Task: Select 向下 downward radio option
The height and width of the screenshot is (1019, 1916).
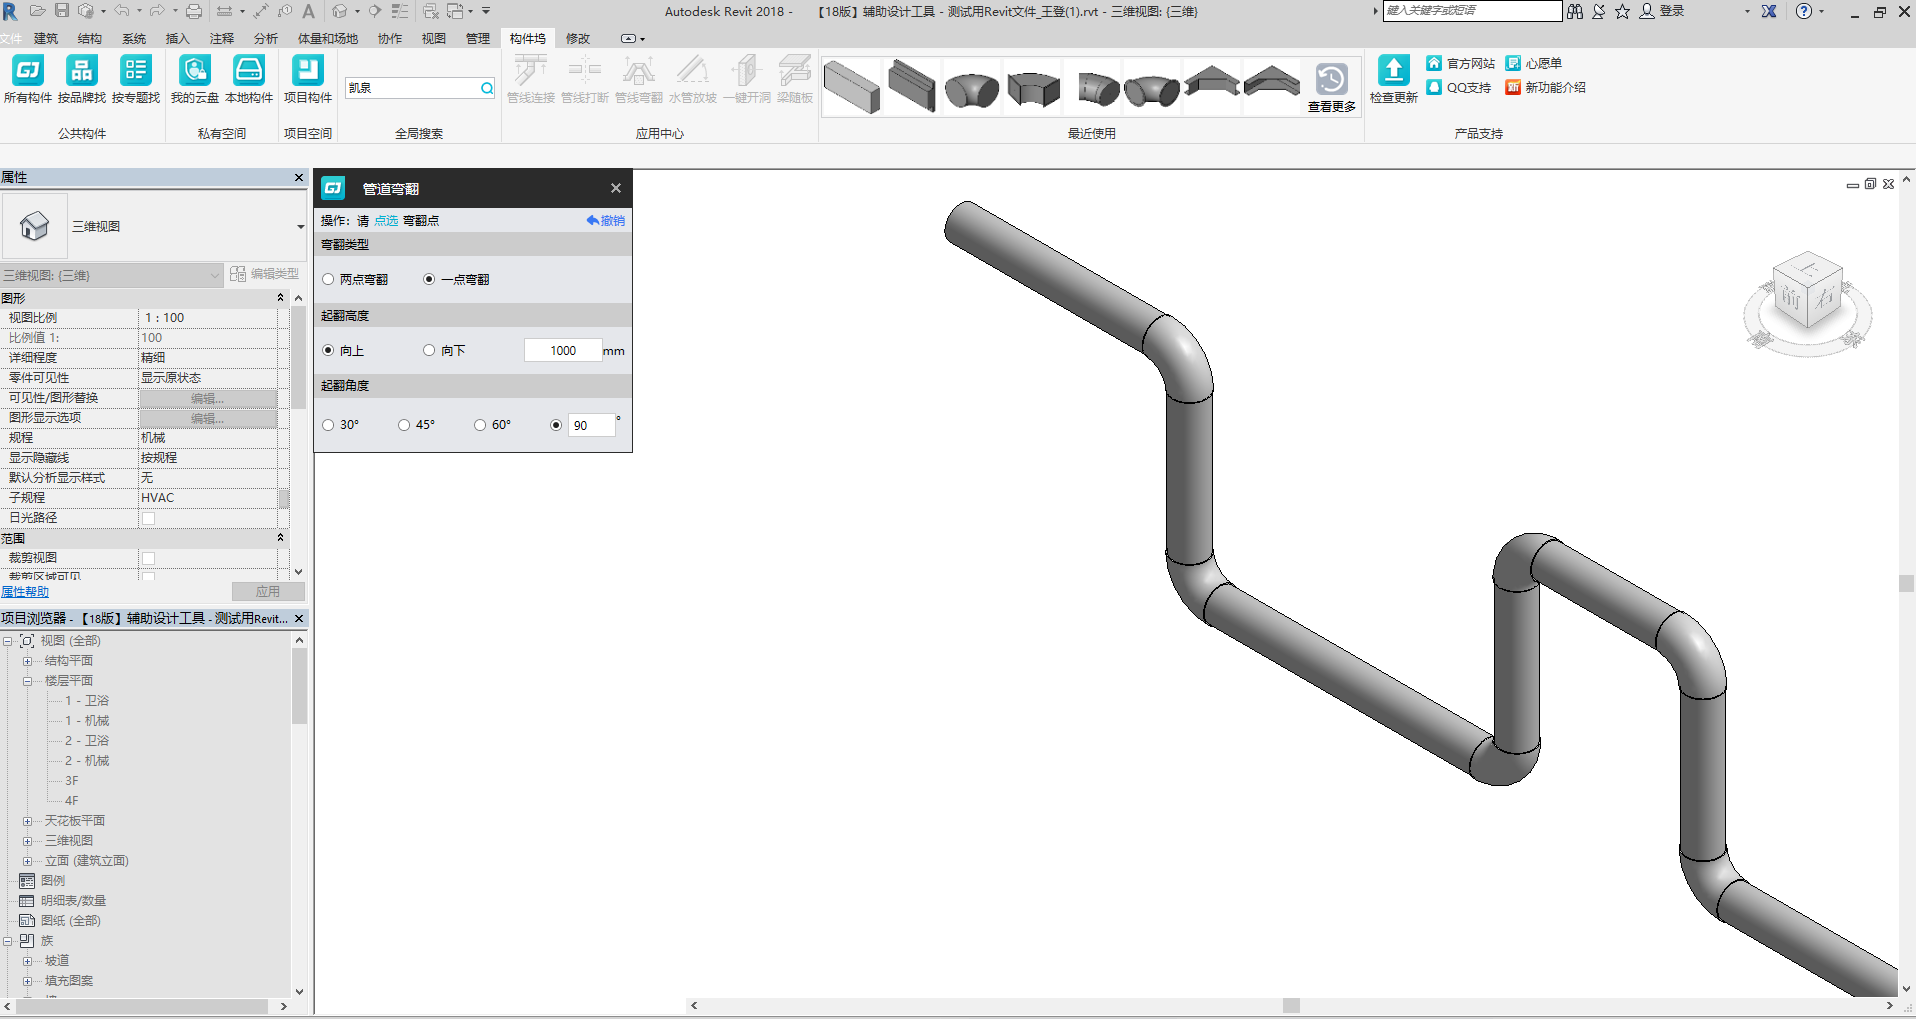Action: click(429, 351)
